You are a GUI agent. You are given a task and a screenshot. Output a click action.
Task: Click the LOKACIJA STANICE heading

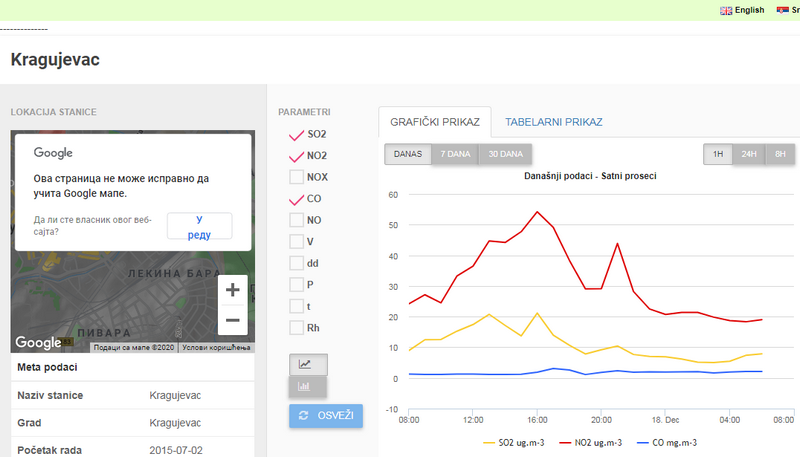[54, 112]
